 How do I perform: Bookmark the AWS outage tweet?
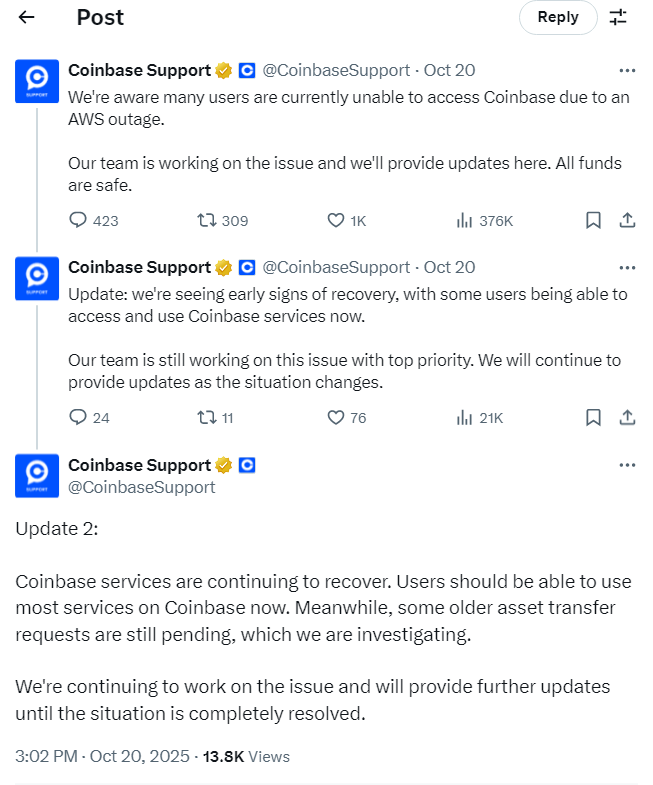point(593,220)
